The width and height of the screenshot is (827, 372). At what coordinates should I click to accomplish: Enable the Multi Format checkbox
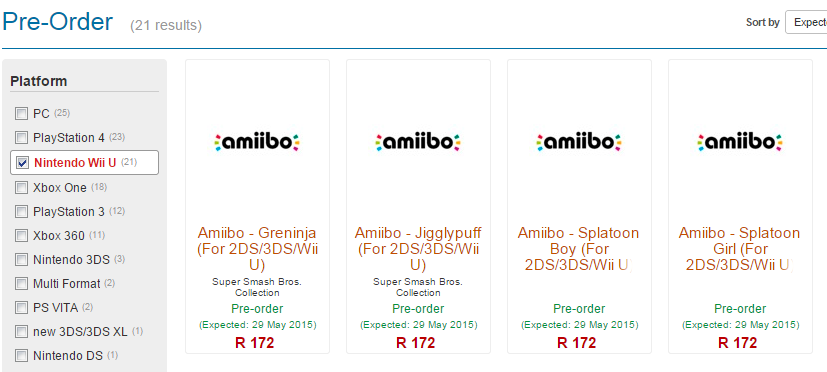tap(22, 284)
